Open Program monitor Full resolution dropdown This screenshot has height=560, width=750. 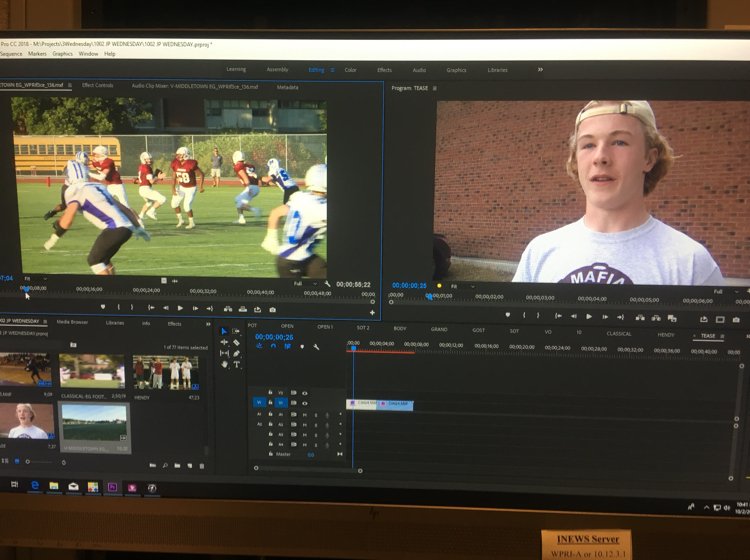pyautogui.click(x=728, y=291)
